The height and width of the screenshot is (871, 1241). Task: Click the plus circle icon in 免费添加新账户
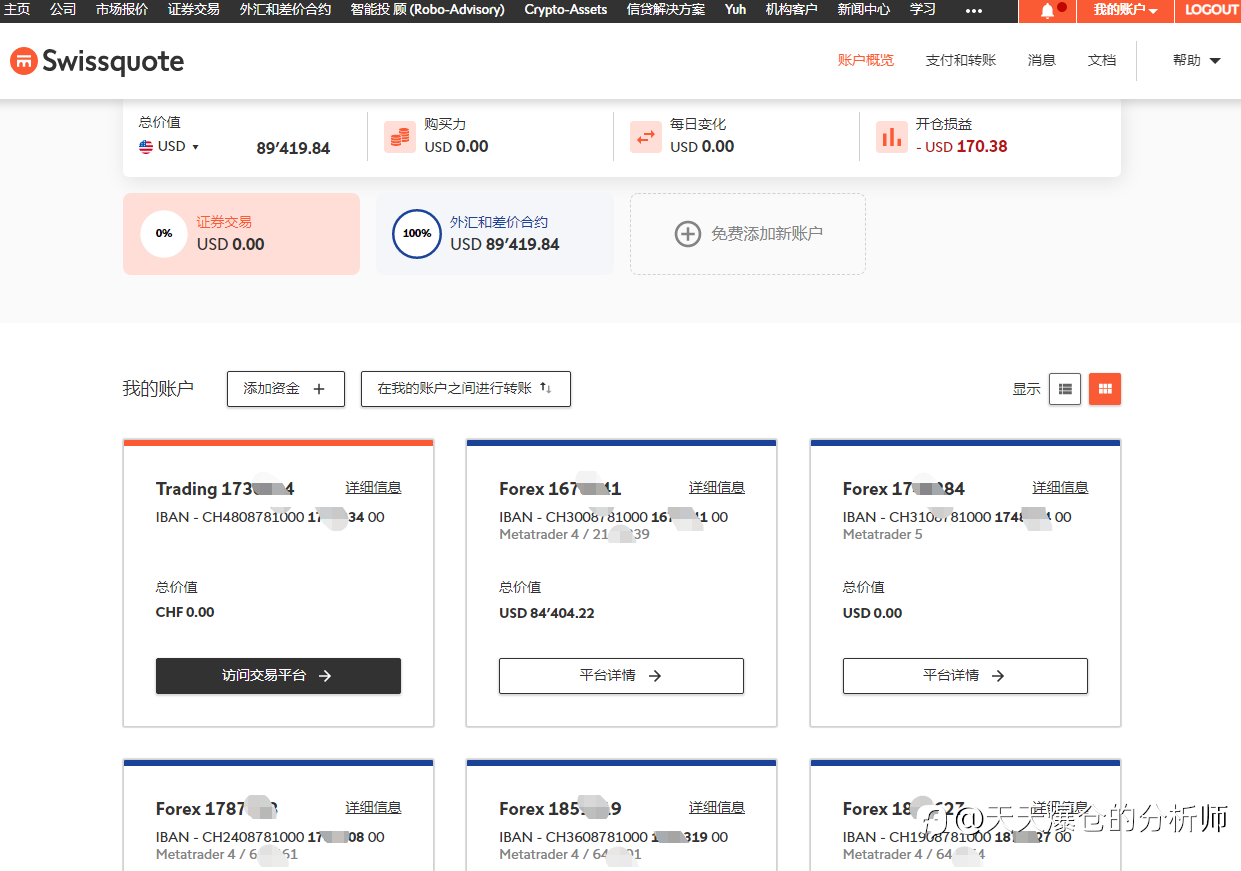coord(687,234)
